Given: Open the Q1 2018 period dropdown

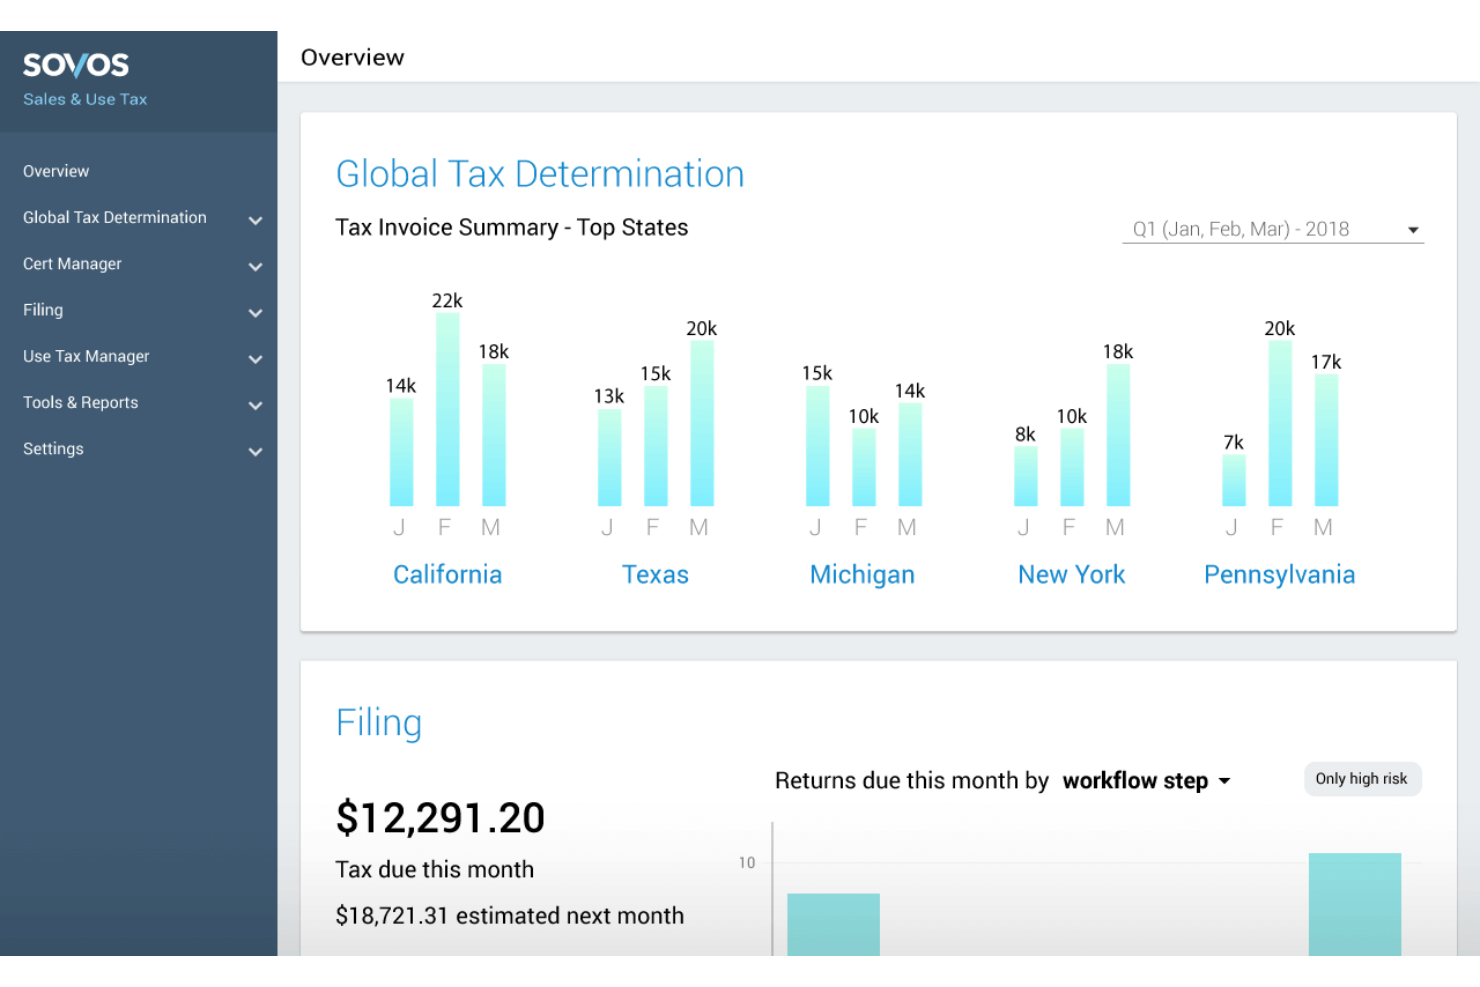Looking at the screenshot, I should tap(1273, 229).
